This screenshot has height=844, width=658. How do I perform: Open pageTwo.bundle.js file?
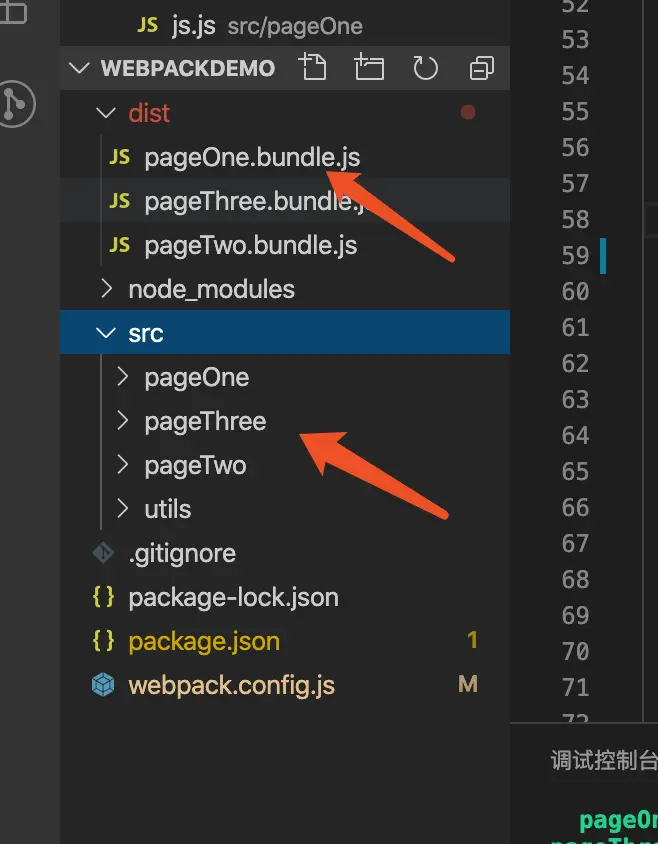pos(250,245)
